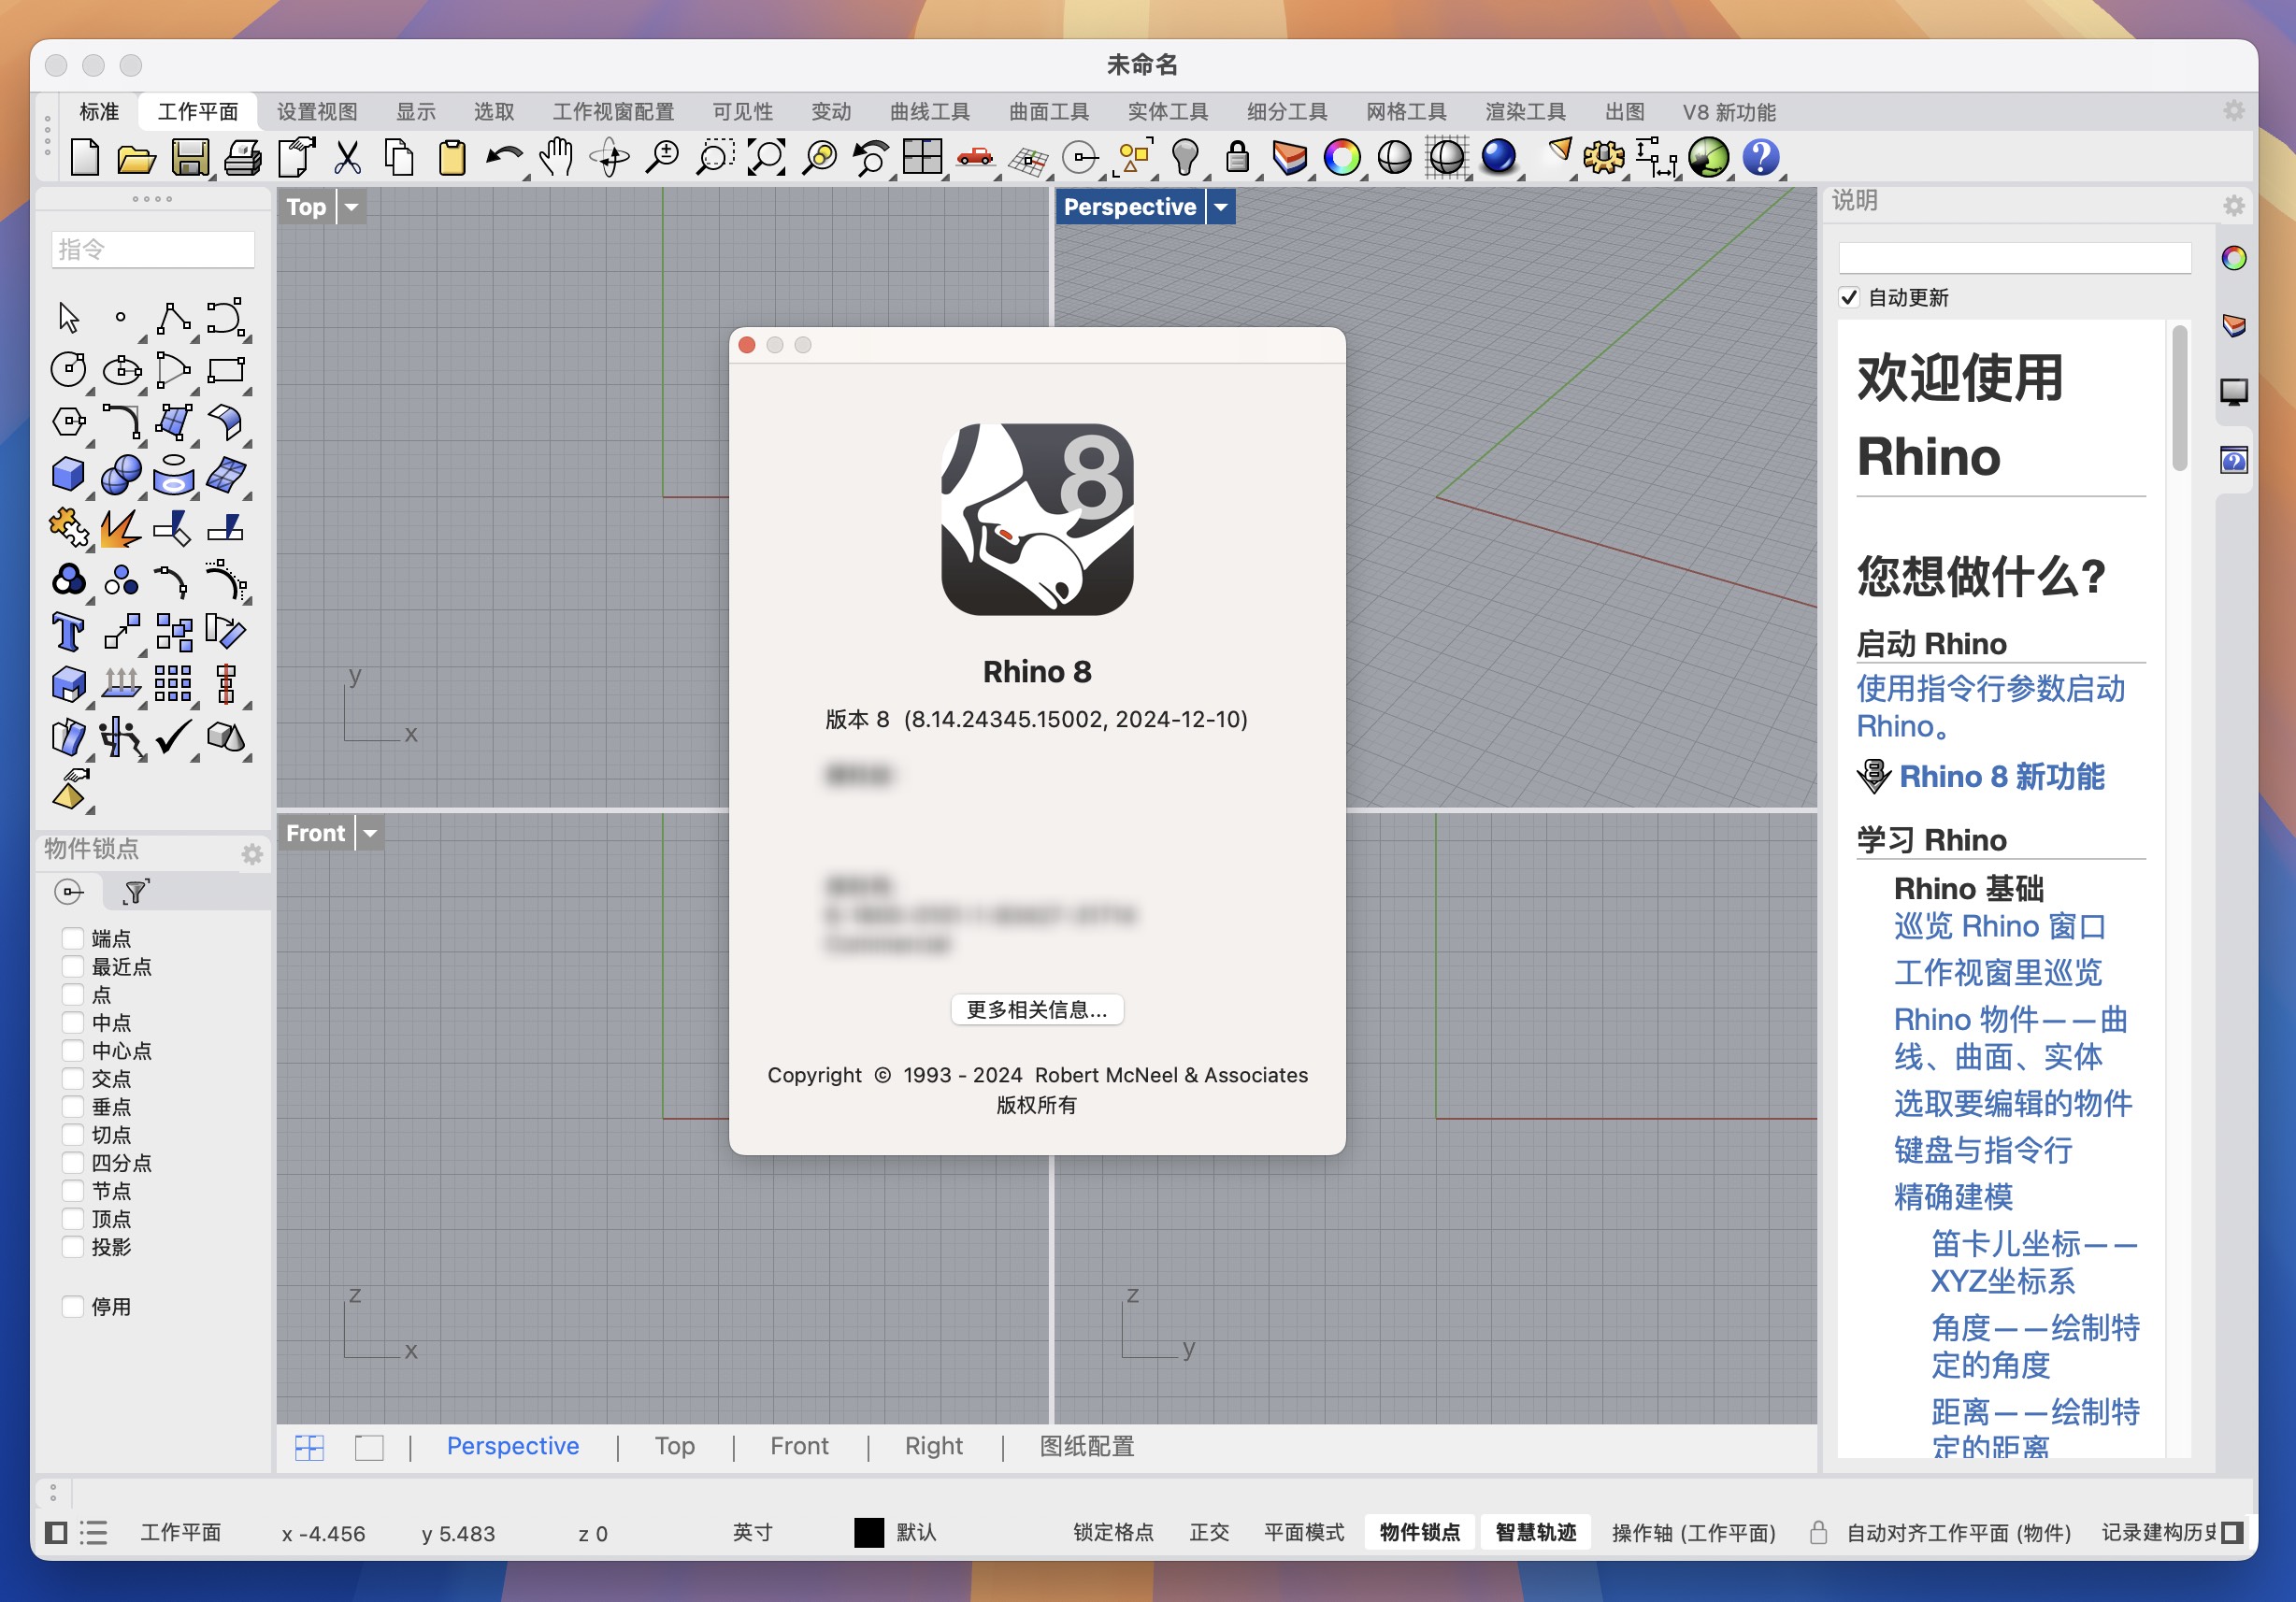Screen dimensions: 2296x1602
Task: Select the box solid creation tool
Action: [x=68, y=474]
